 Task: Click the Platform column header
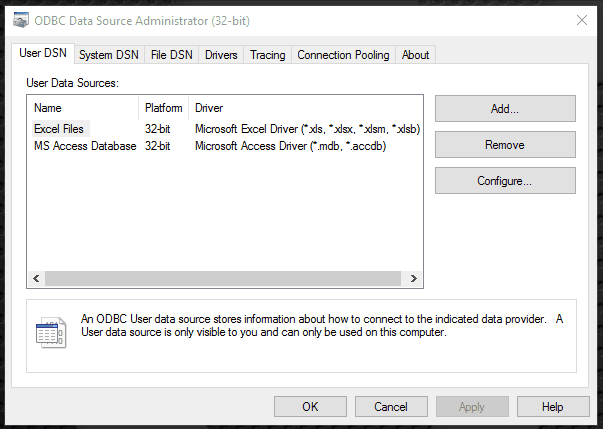click(163, 108)
